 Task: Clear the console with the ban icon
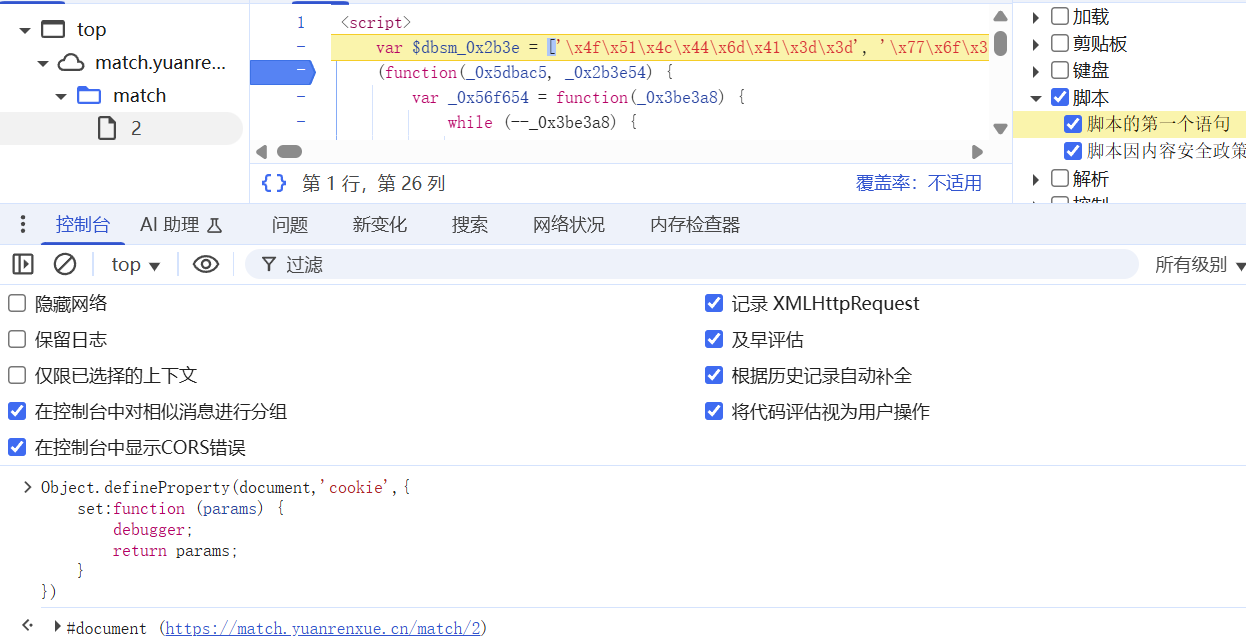65,264
